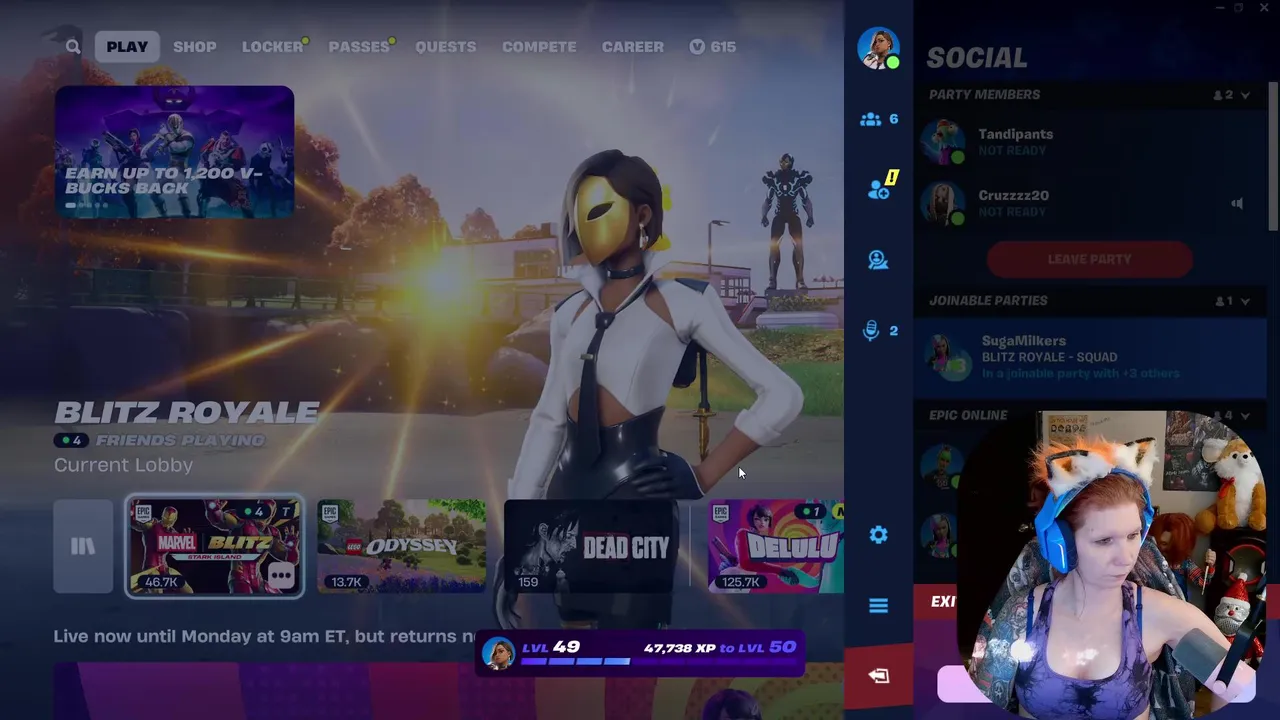
Task: Switch to the COMPETE tab
Action: 539,47
